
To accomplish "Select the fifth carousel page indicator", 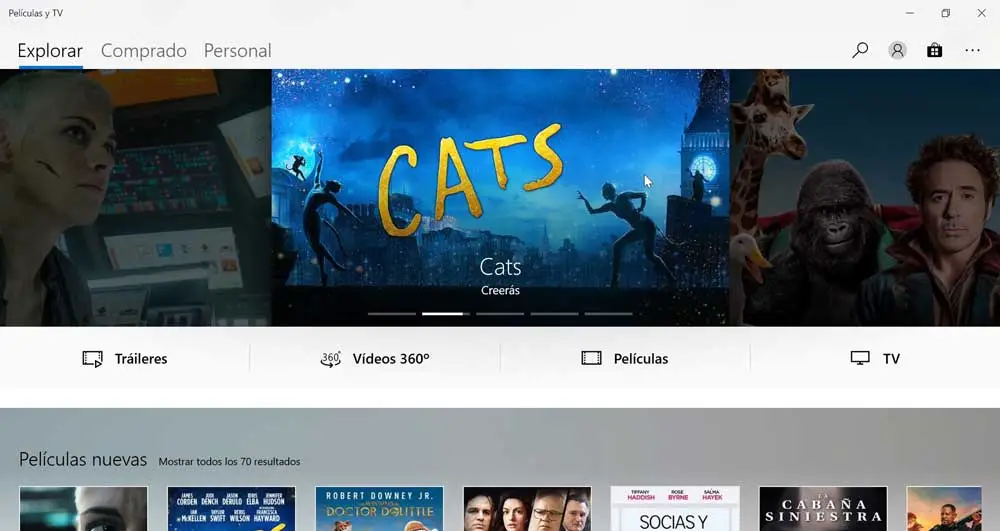I will (x=608, y=314).
